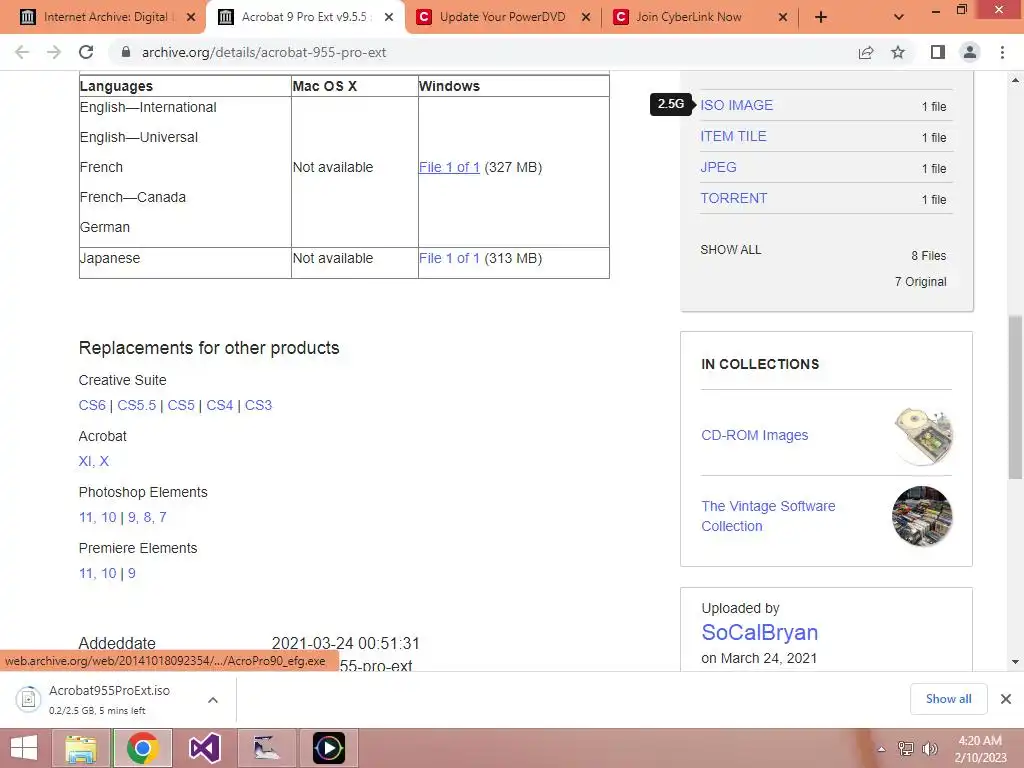This screenshot has height=768, width=1024.
Task: Click the page vertical scrollbar thumb
Action: pyautogui.click(x=1015, y=397)
